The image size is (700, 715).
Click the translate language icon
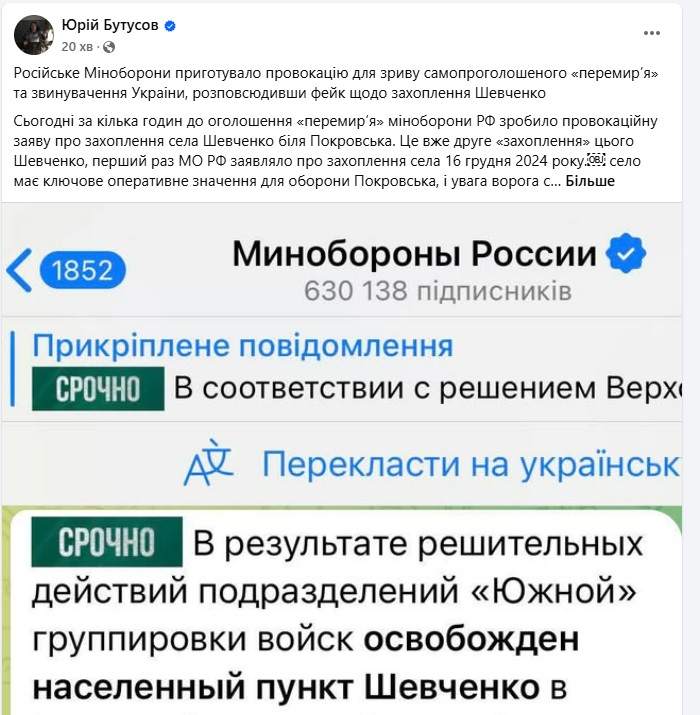(x=209, y=463)
